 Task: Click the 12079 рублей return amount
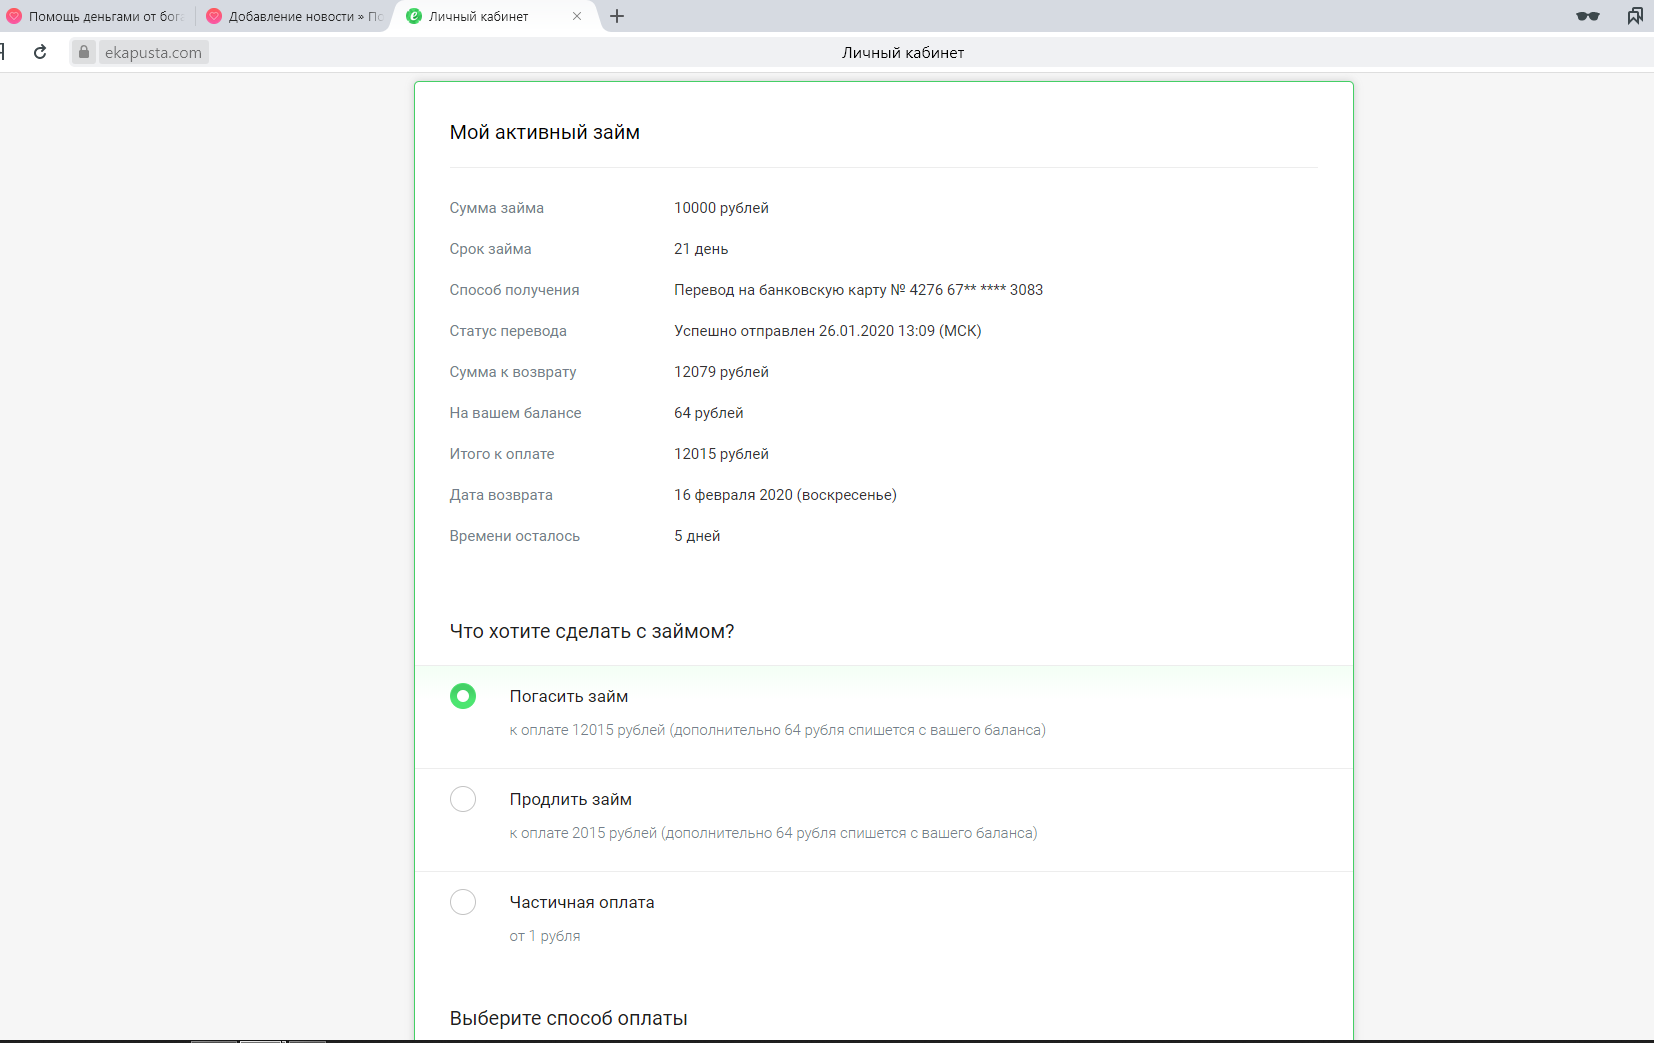point(721,372)
